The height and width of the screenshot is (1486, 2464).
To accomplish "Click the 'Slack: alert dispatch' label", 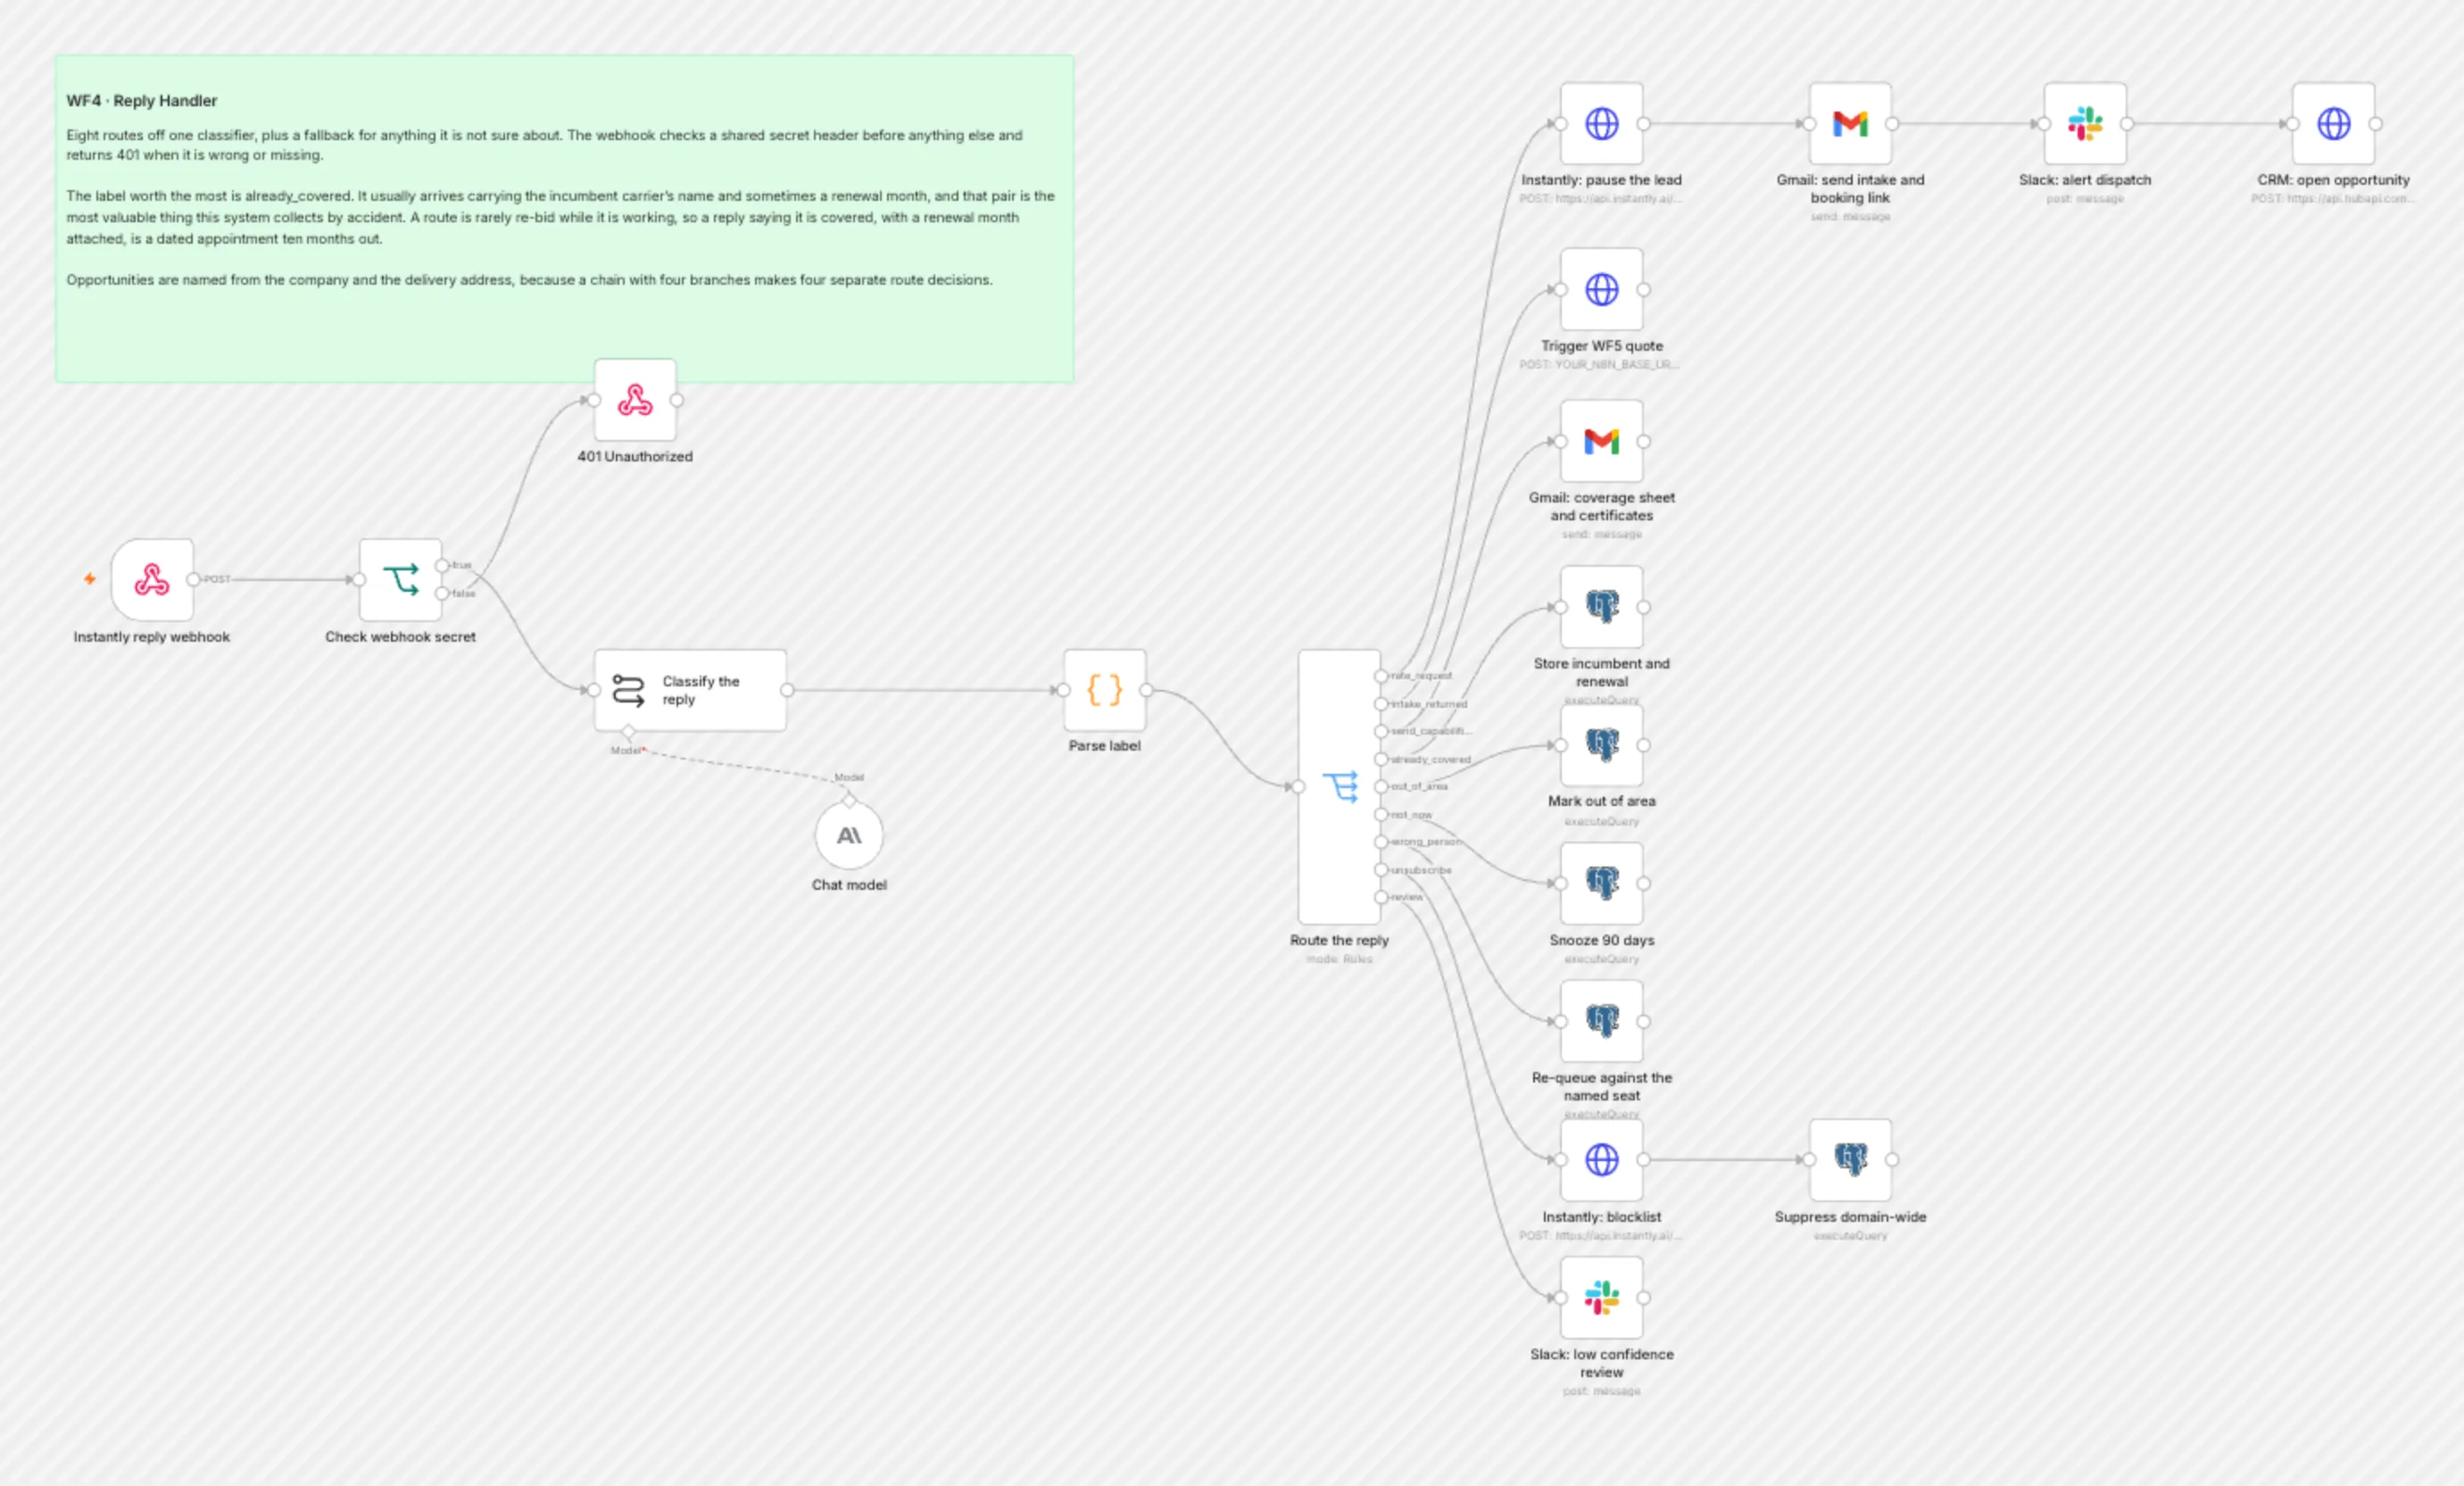I will point(2085,180).
